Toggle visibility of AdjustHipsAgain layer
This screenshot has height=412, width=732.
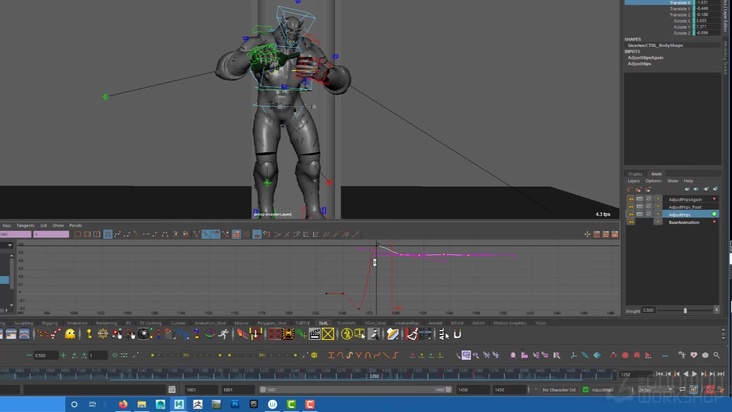[630, 199]
